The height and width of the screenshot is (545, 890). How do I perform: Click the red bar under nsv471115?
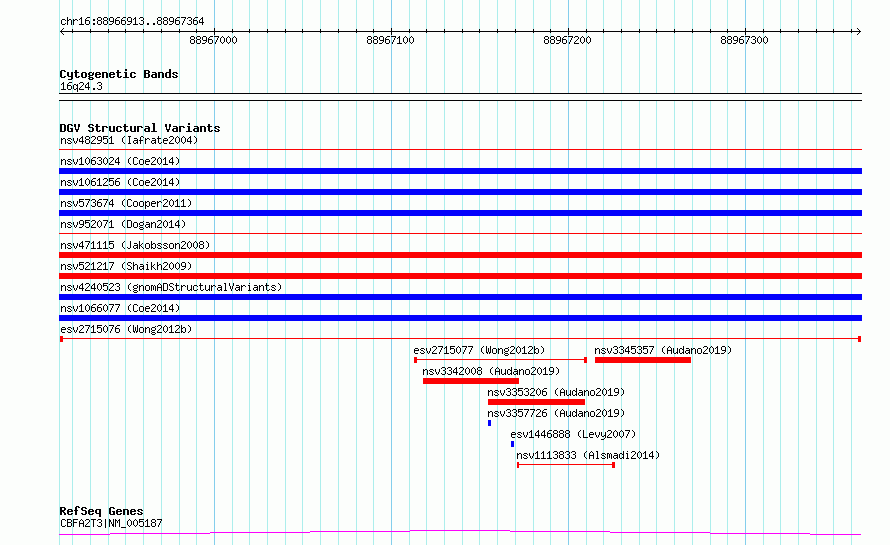[x=460, y=255]
